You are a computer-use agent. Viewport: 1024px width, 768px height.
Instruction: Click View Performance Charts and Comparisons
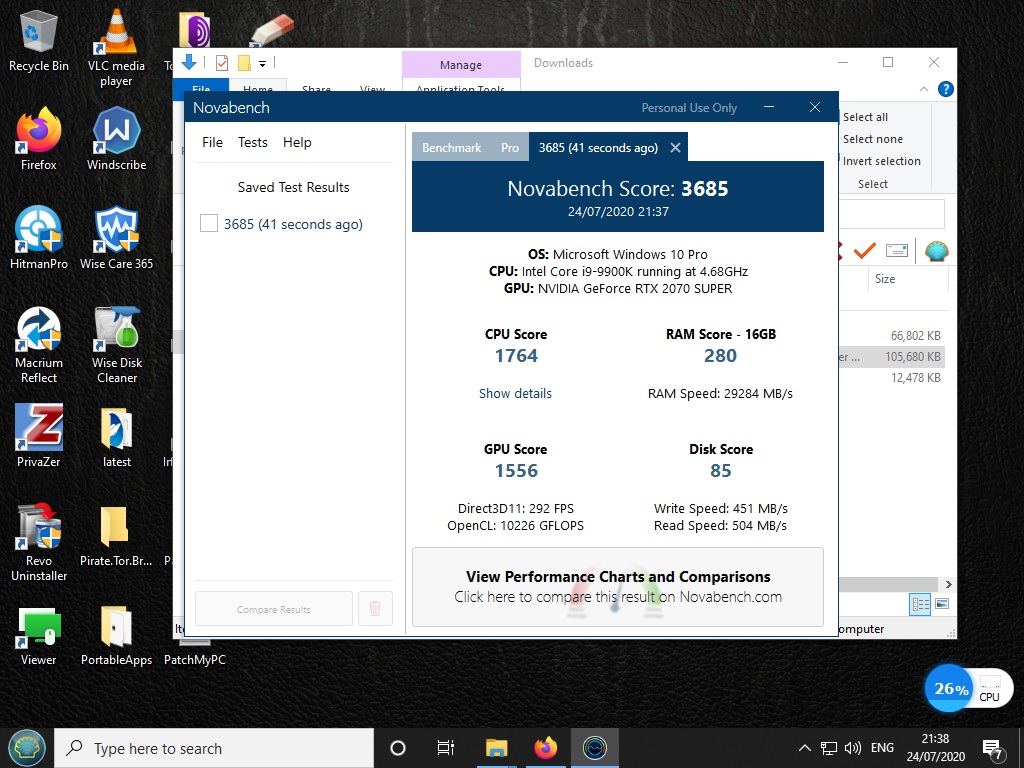618,587
